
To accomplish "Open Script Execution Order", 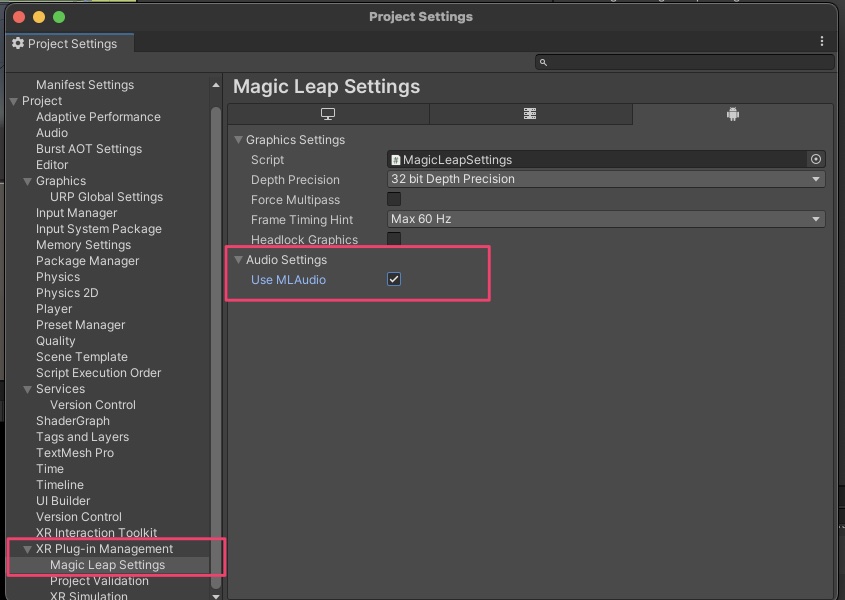I will [x=99, y=373].
